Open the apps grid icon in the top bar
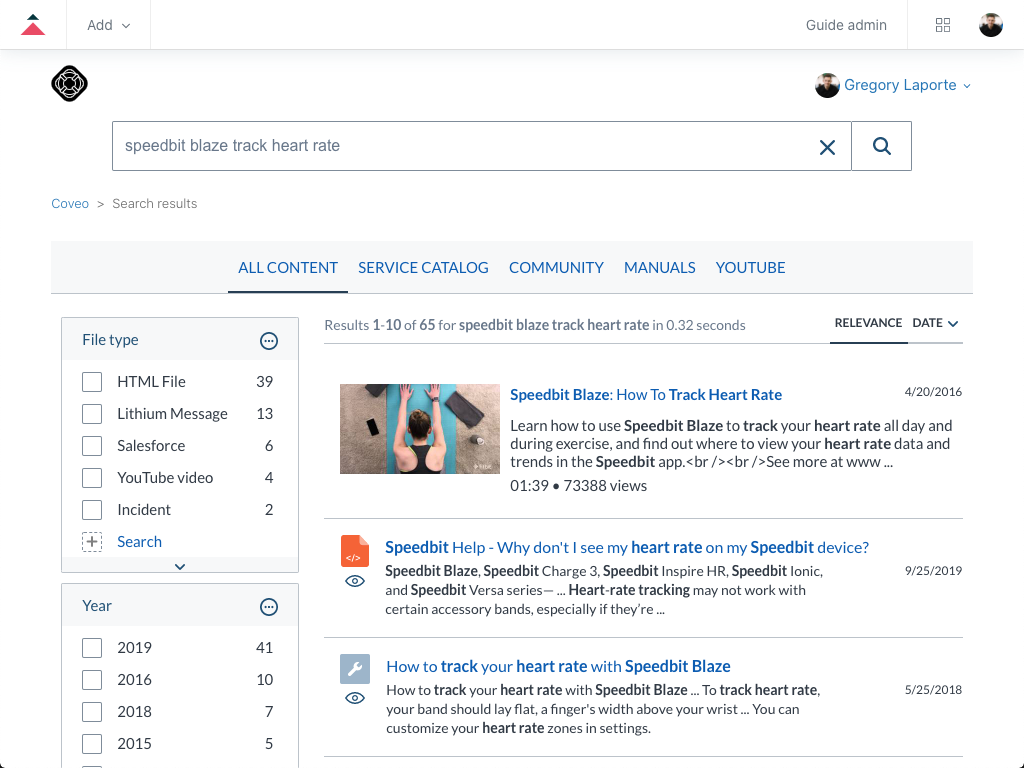Image resolution: width=1024 pixels, height=768 pixels. click(x=943, y=24)
